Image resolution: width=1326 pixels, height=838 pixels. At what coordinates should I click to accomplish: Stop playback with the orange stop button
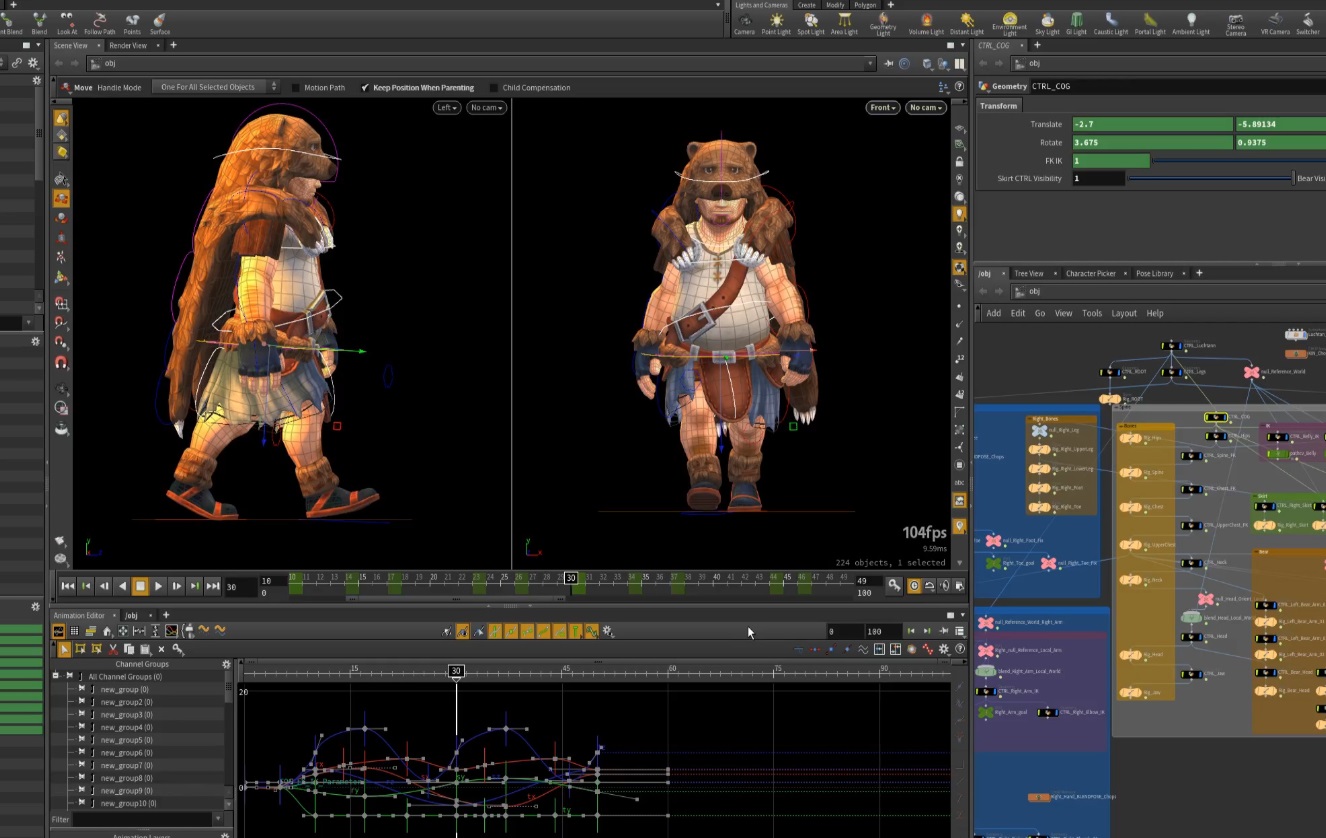[140, 586]
